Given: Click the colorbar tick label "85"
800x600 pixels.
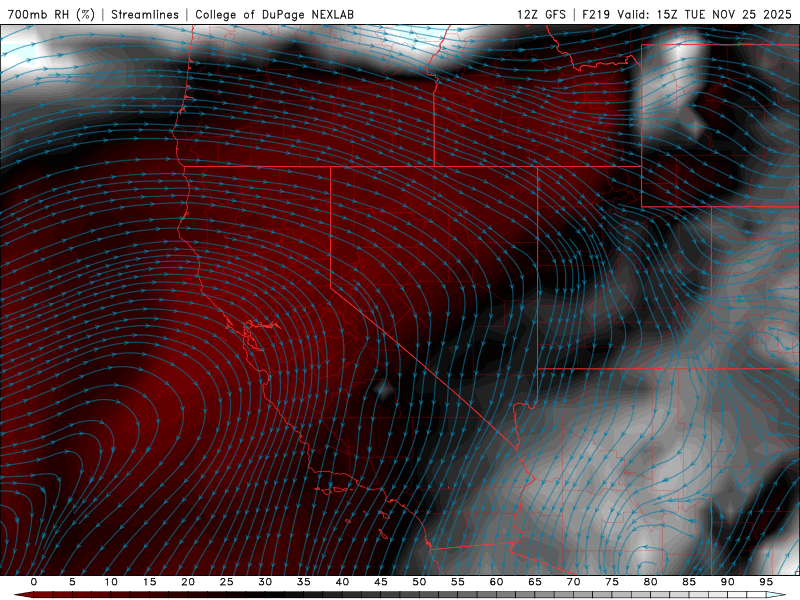Looking at the screenshot, I should (689, 582).
